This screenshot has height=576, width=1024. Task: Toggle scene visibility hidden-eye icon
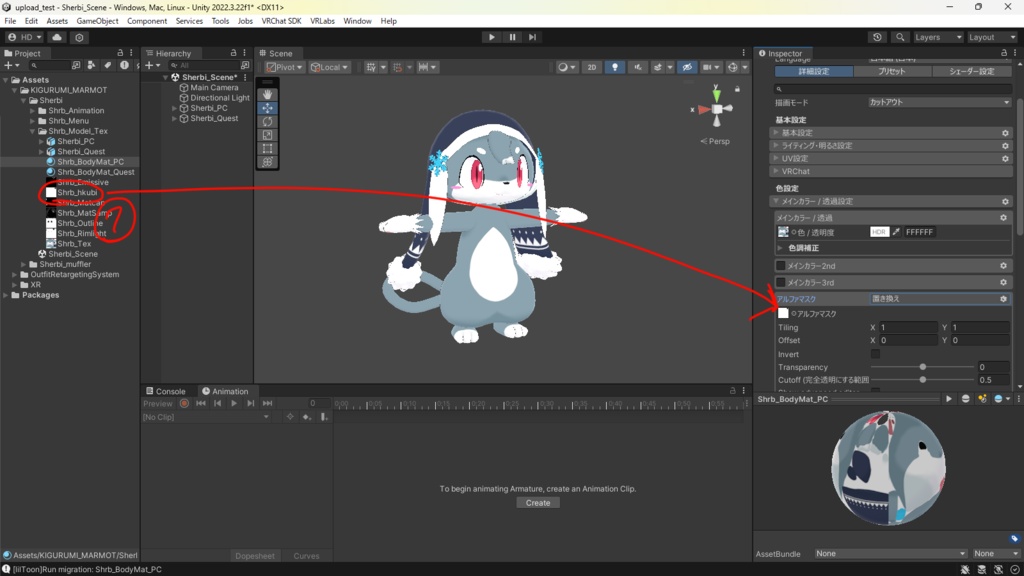click(686, 67)
